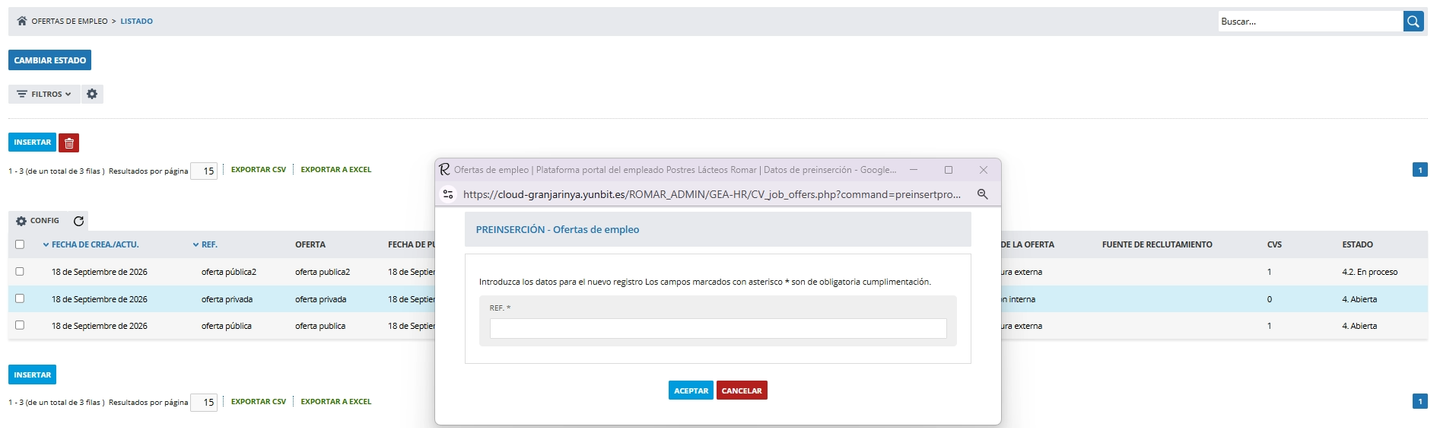Viewport: 1440px width, 428px height.
Task: Minimize the preinserción popup window
Action: click(913, 170)
